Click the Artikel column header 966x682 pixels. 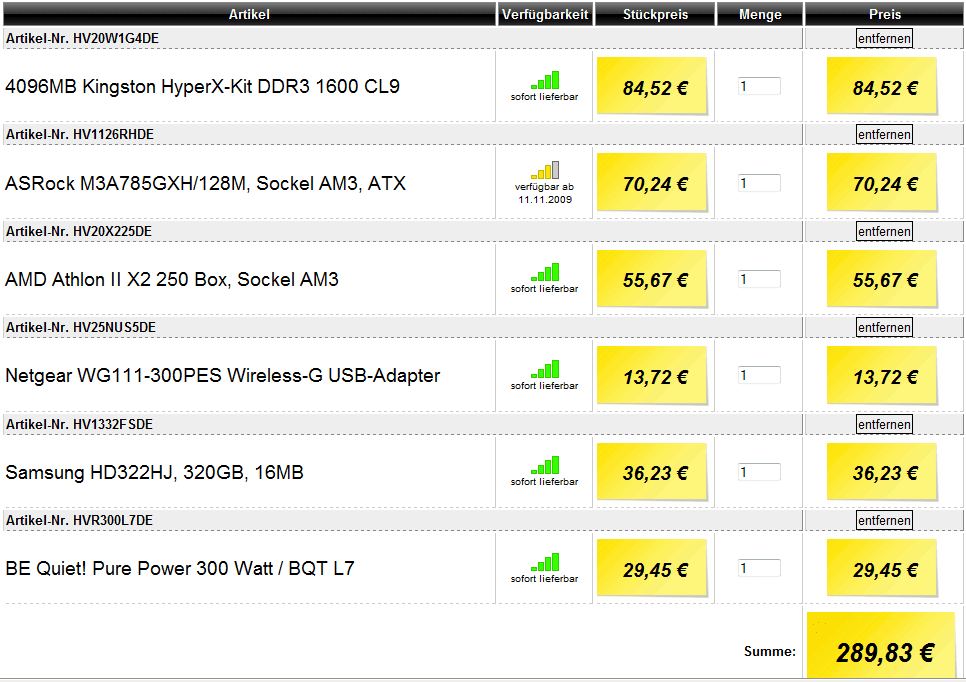[249, 14]
